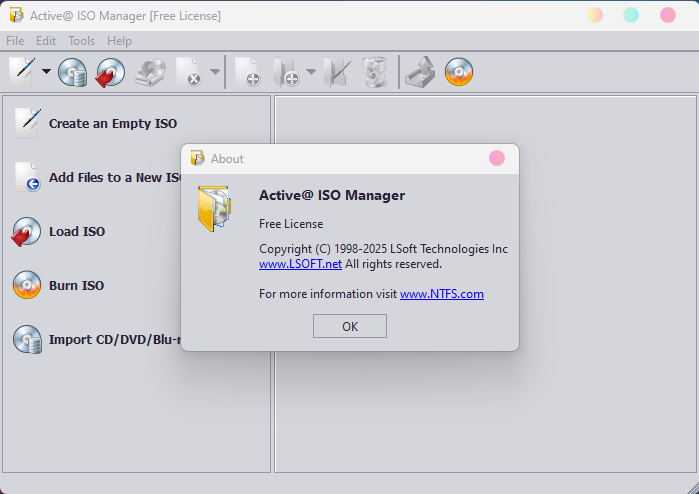The image size is (699, 494).
Task: Click the Burn ISO toolbar icon
Action: (x=459, y=72)
